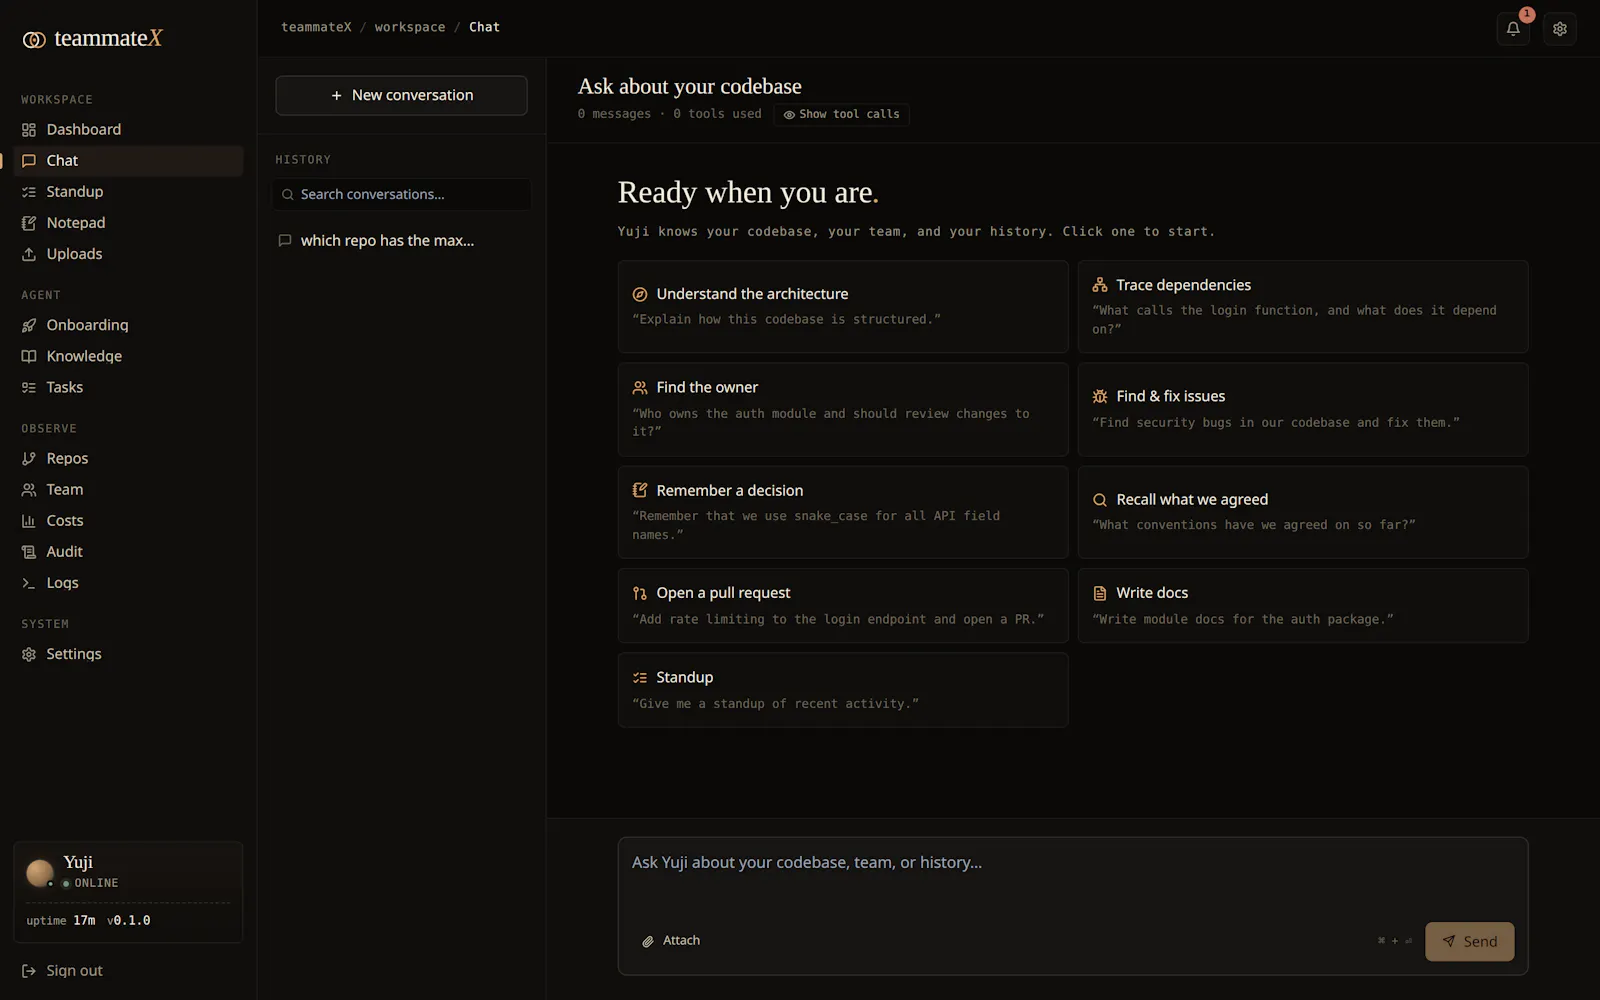This screenshot has height=1000, width=1600.
Task: Send the message
Action: 1469,941
